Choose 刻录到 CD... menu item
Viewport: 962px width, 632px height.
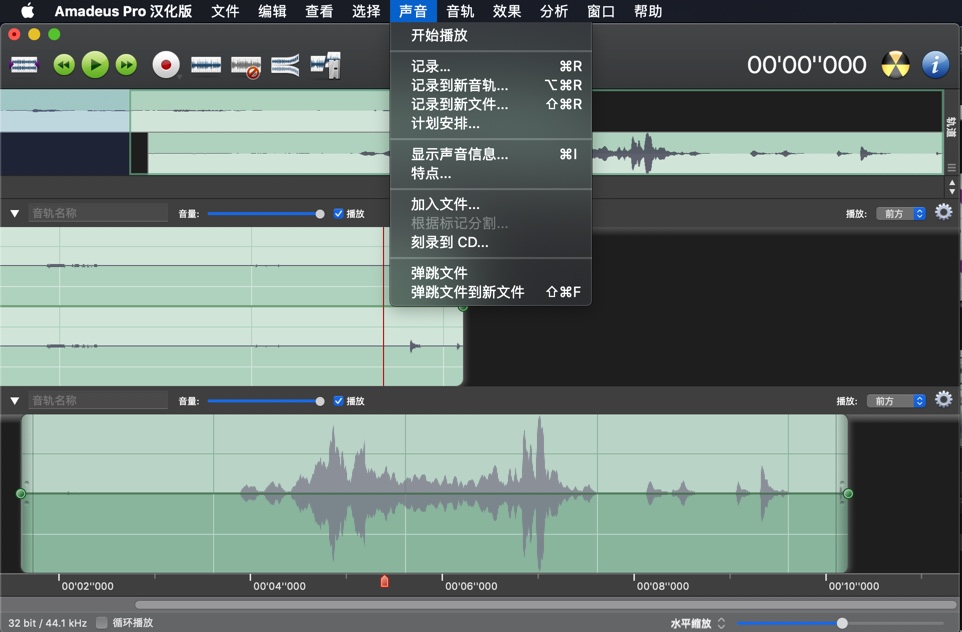[491, 242]
